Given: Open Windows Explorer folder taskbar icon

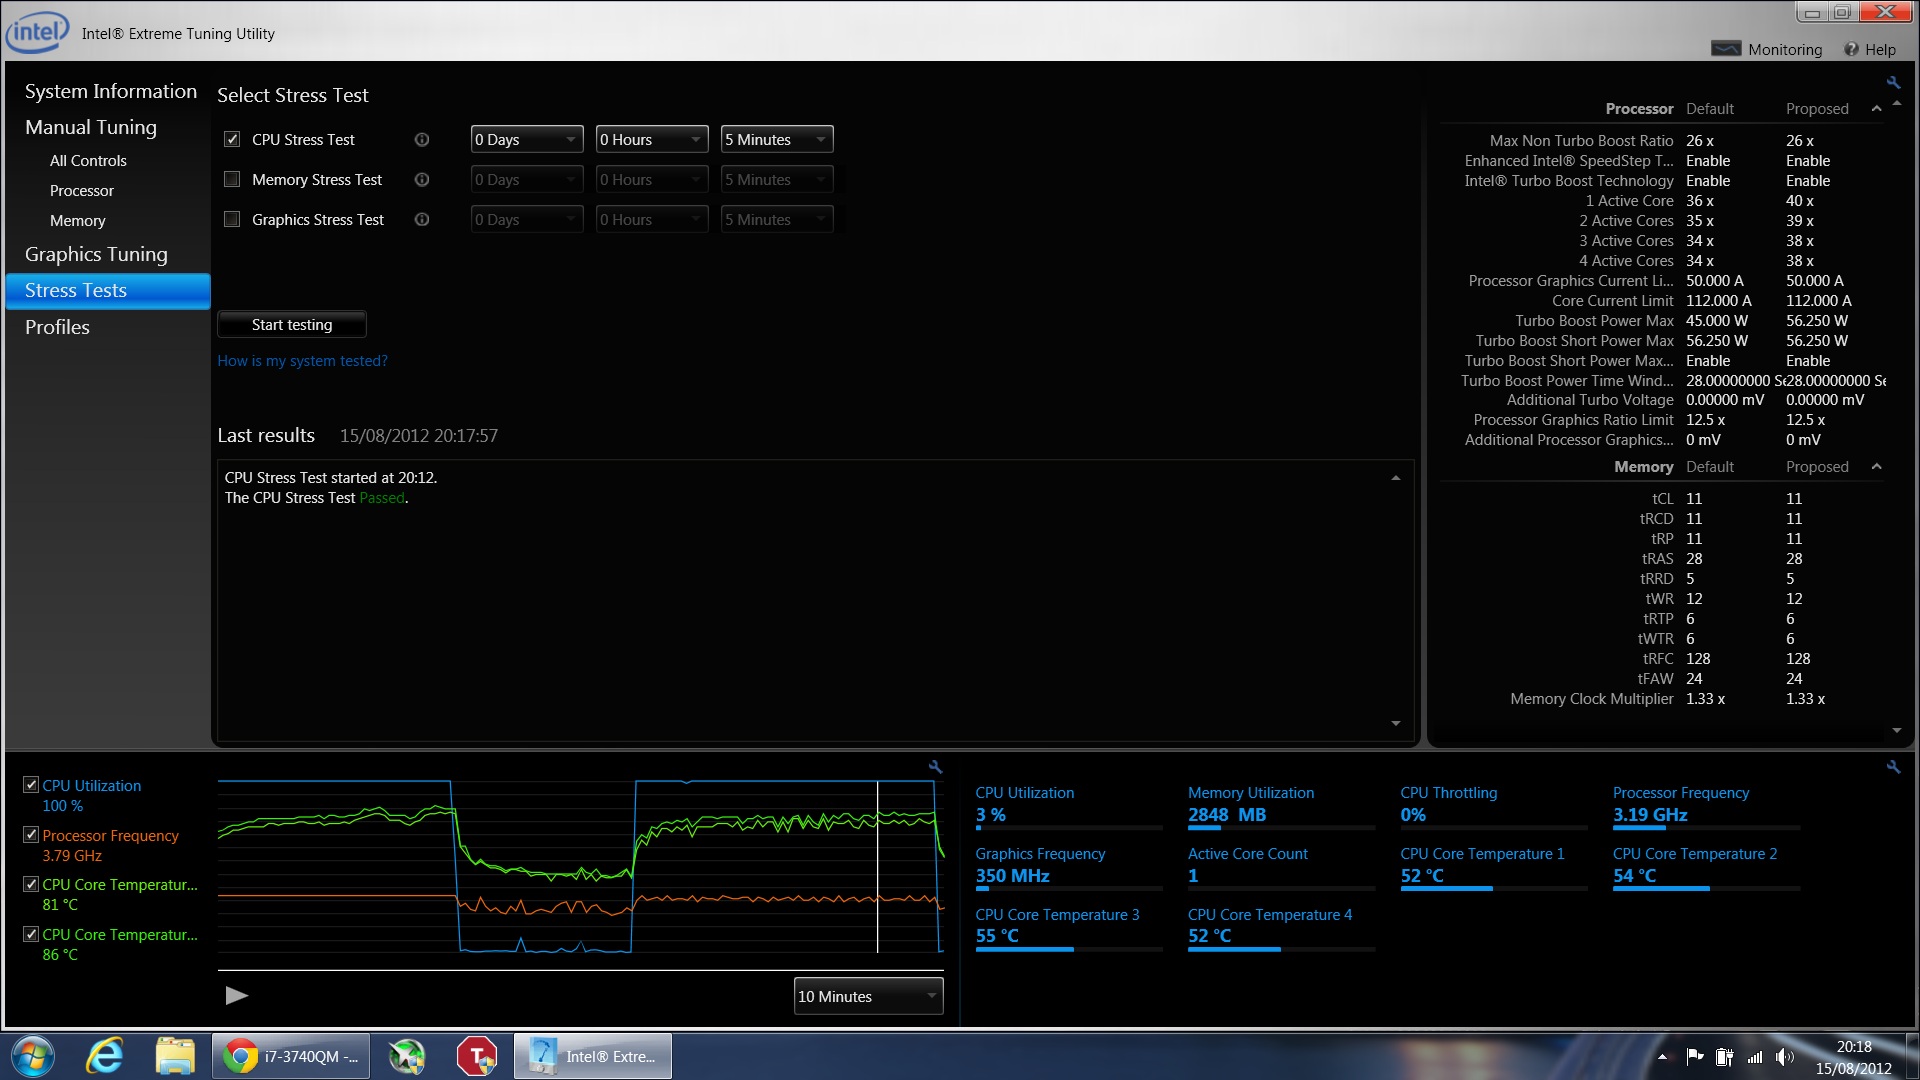Looking at the screenshot, I should click(x=175, y=1056).
